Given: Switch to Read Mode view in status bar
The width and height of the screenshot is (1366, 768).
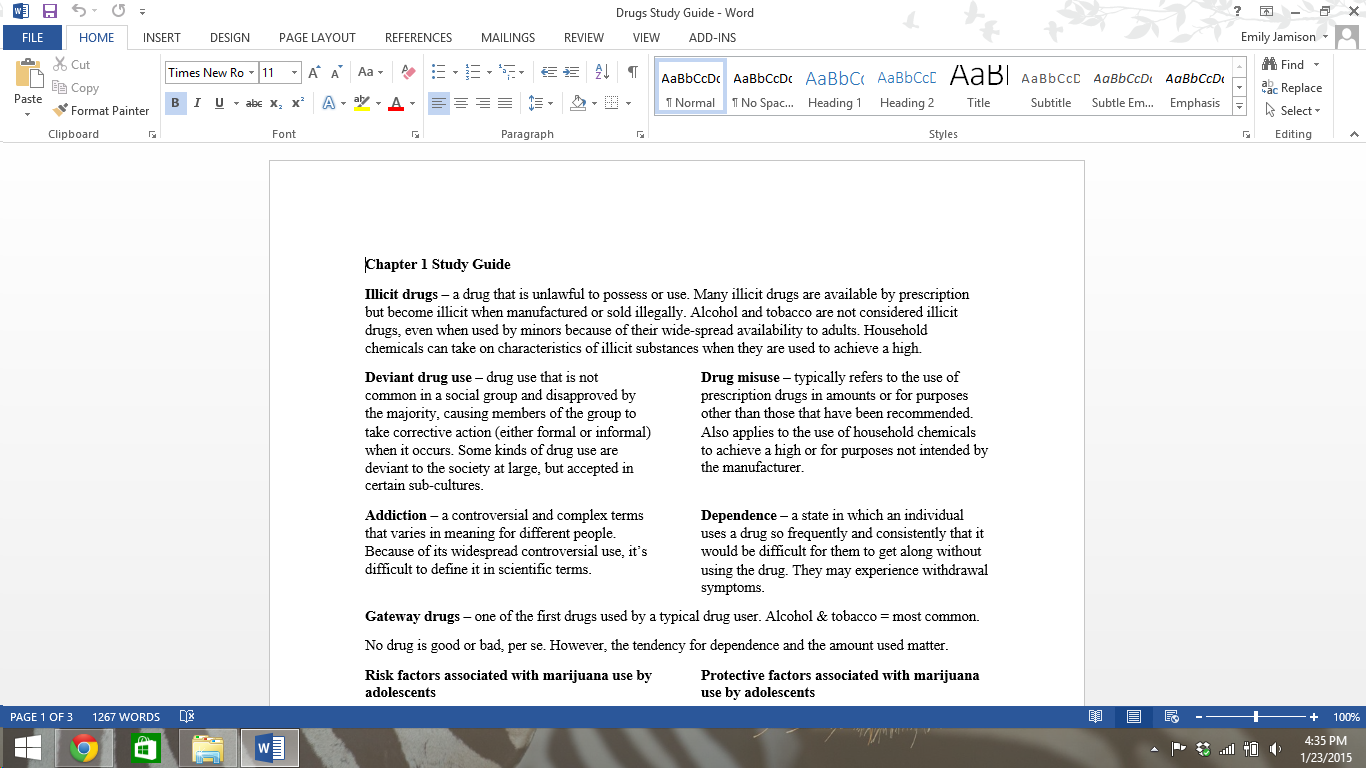Looking at the screenshot, I should 1095,717.
